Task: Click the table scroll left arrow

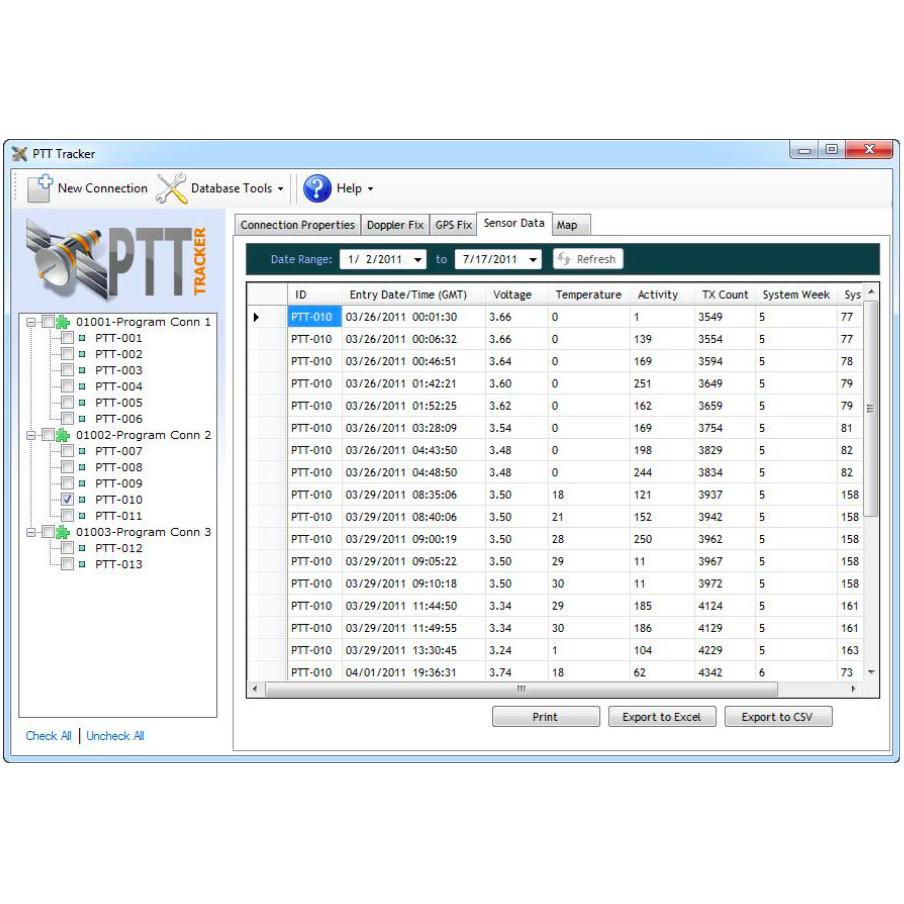Action: pyautogui.click(x=255, y=689)
